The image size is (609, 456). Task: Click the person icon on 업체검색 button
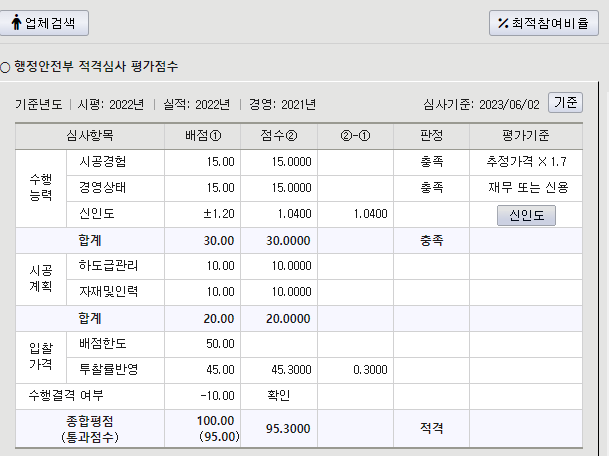[16, 23]
